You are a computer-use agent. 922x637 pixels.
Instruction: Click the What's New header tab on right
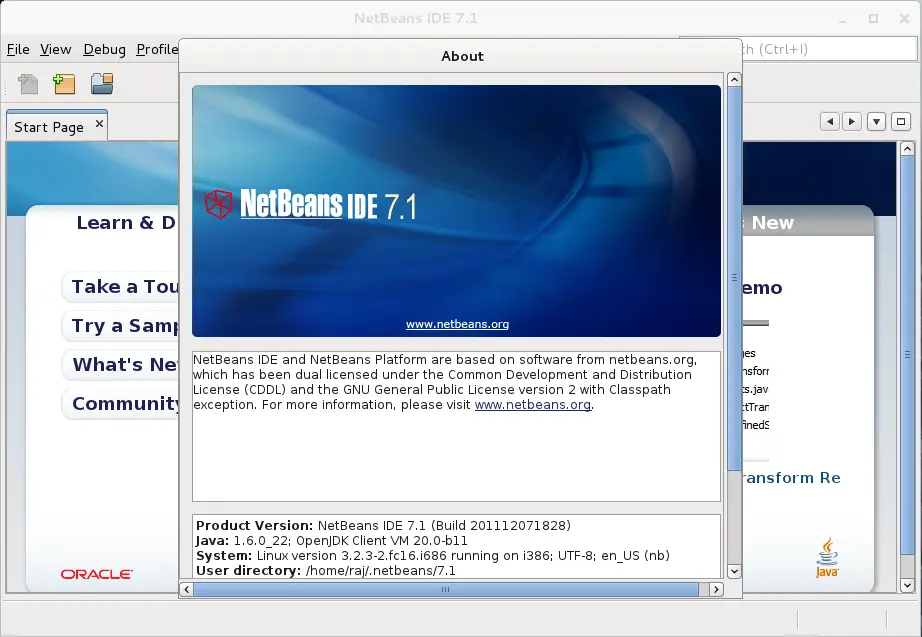808,222
